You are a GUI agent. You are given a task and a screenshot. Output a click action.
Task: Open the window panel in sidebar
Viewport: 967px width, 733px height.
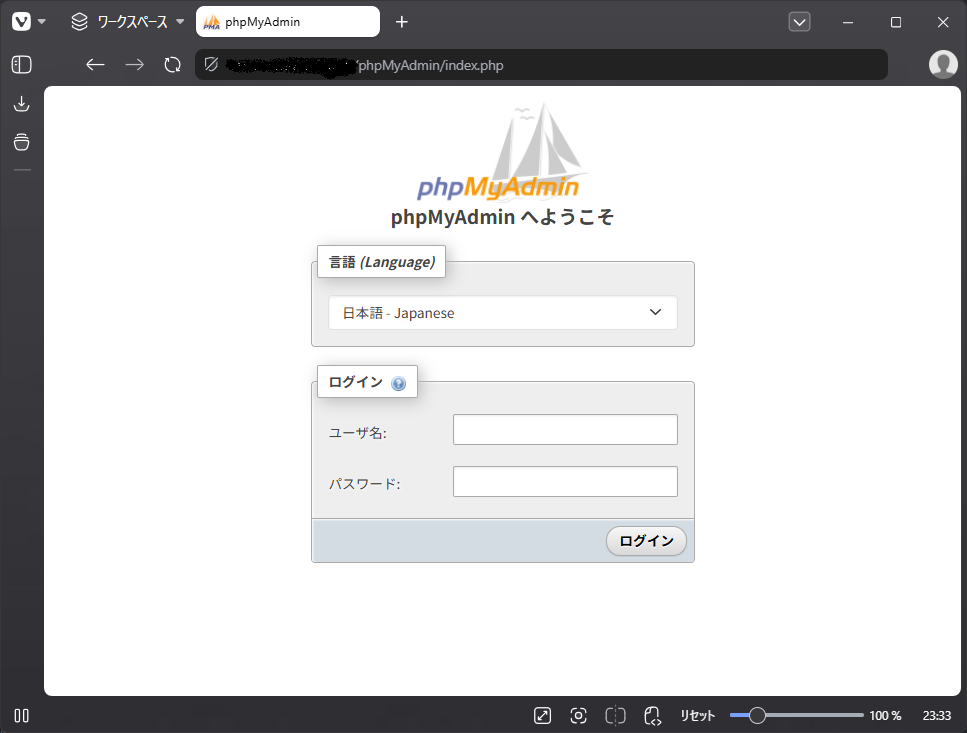point(22,142)
